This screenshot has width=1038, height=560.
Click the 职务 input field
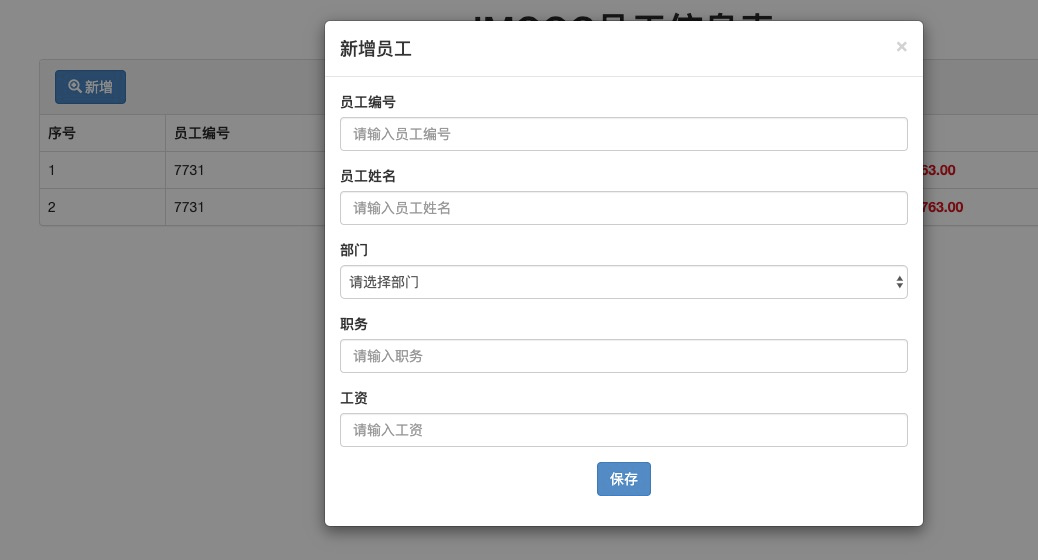click(x=624, y=356)
